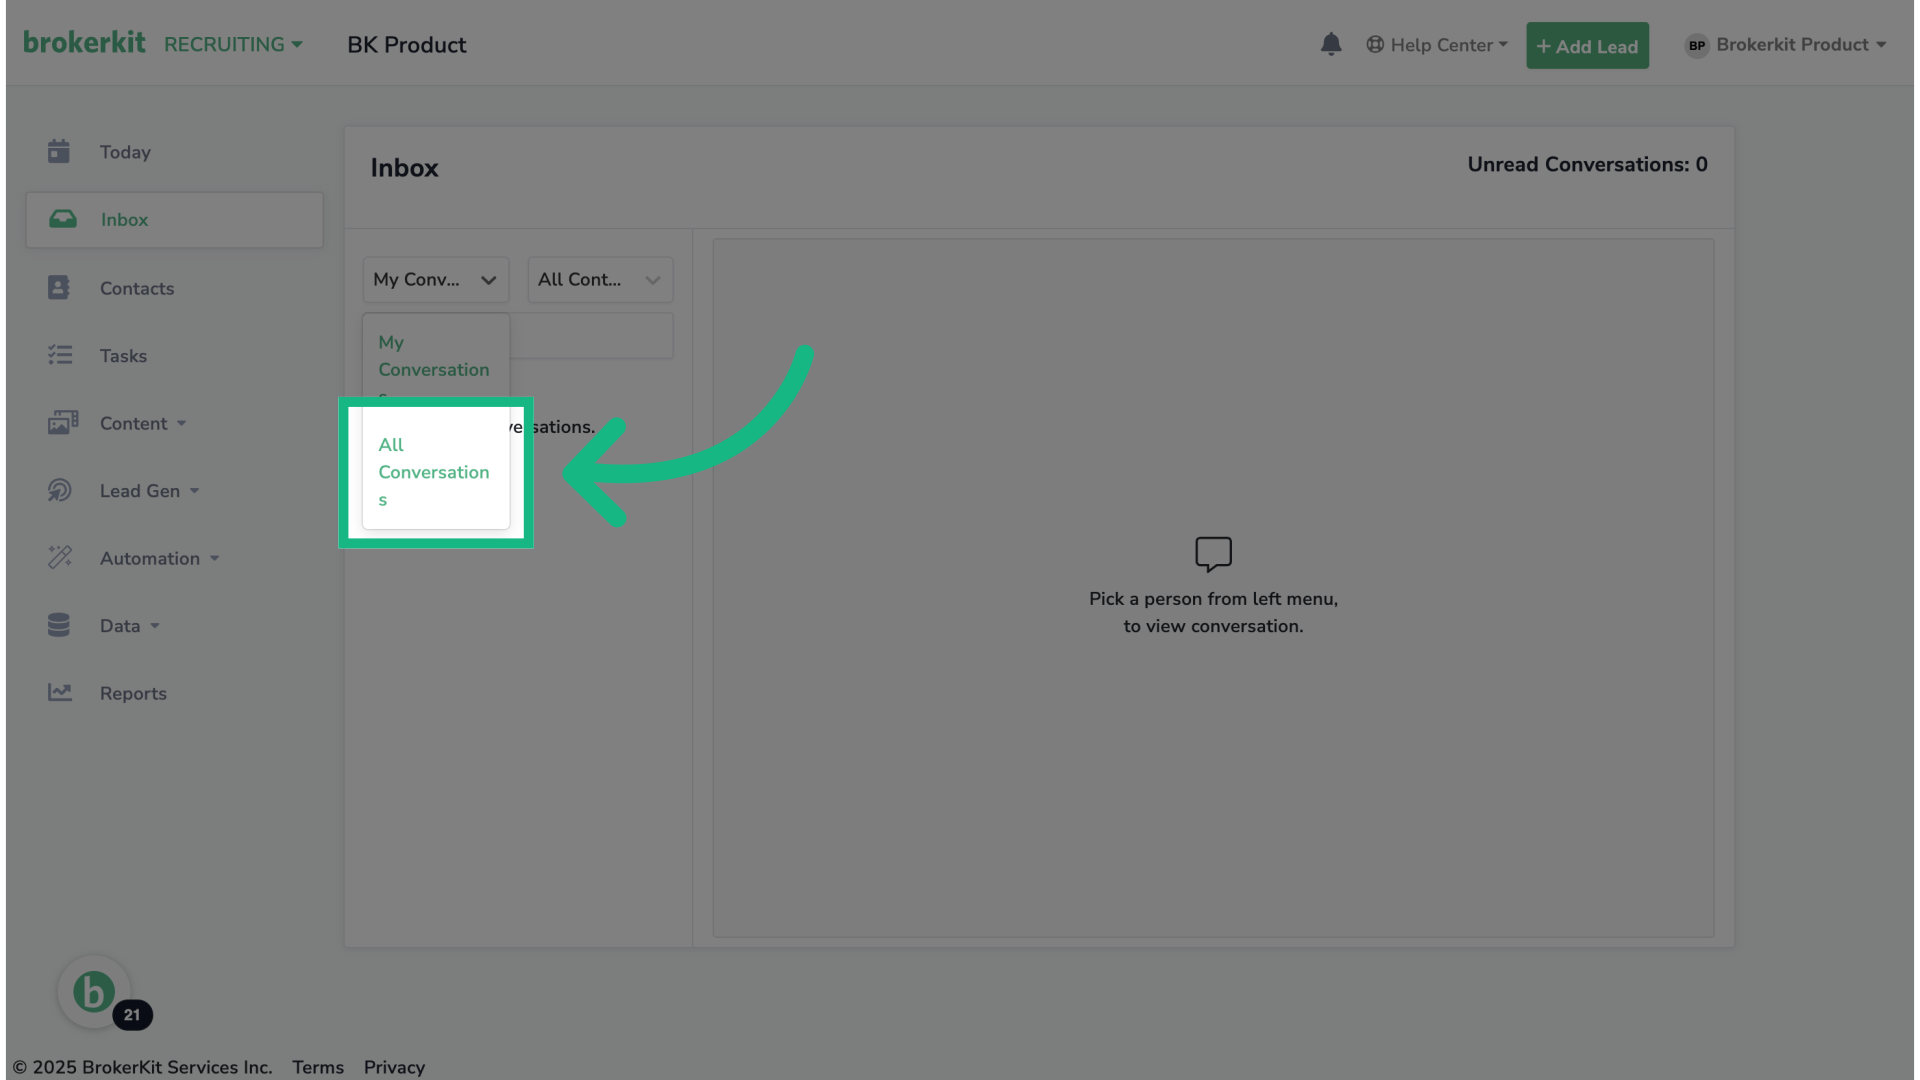1920x1080 pixels.
Task: Open the RECRUITING module dropdown
Action: pos(233,45)
